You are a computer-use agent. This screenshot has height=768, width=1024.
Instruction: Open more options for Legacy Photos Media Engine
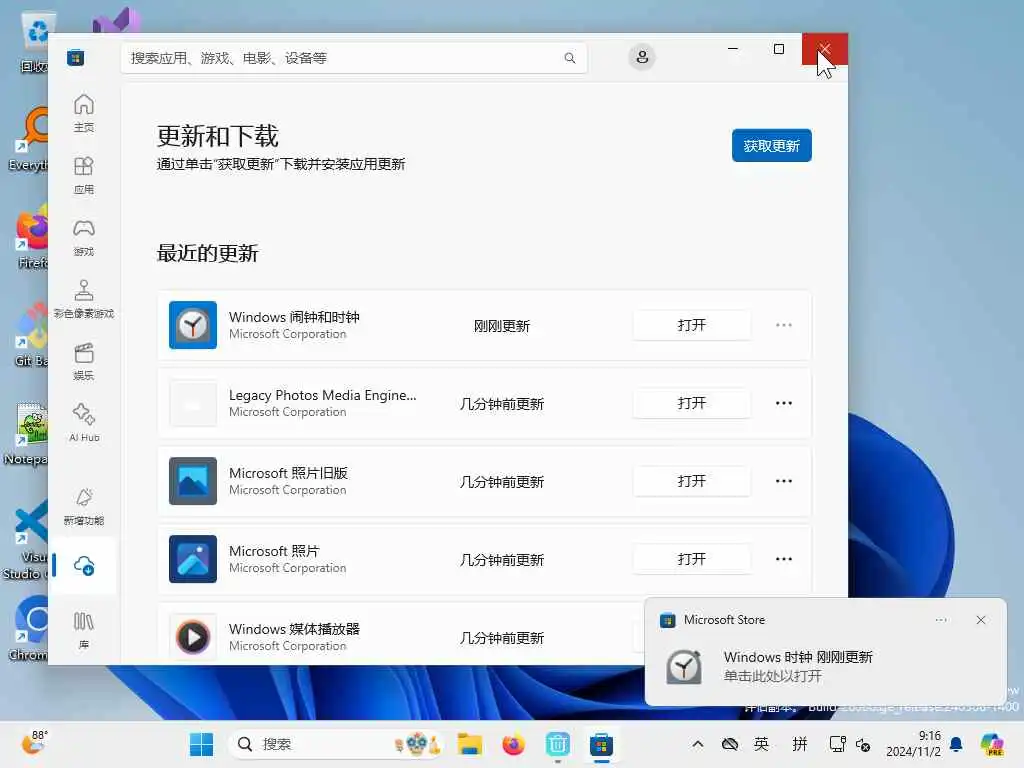[x=784, y=403]
